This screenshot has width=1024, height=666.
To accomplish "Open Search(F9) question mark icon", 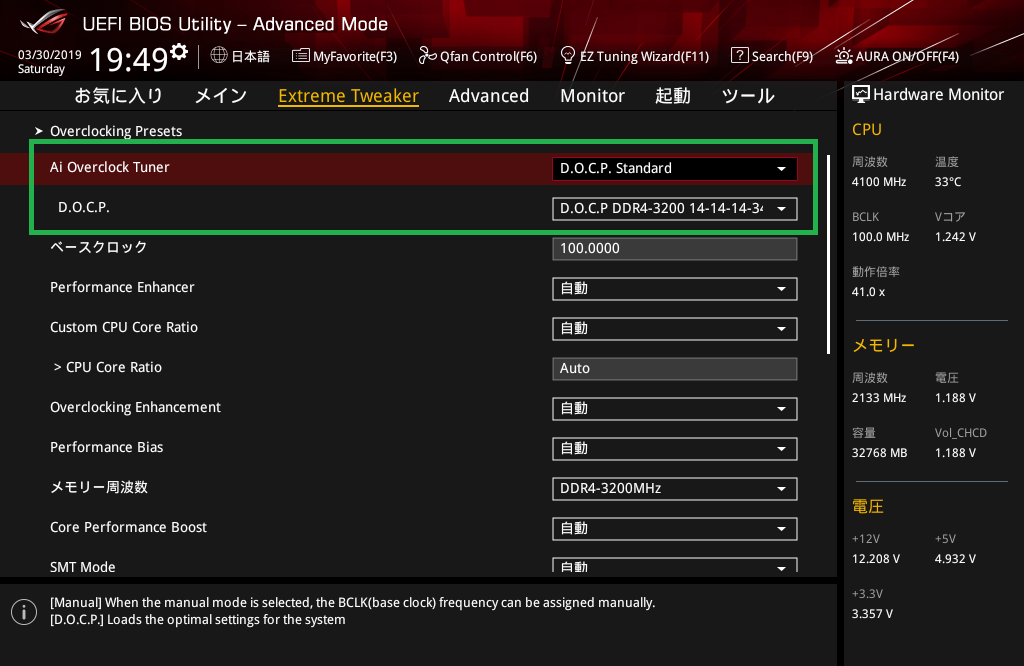I will (x=739, y=56).
